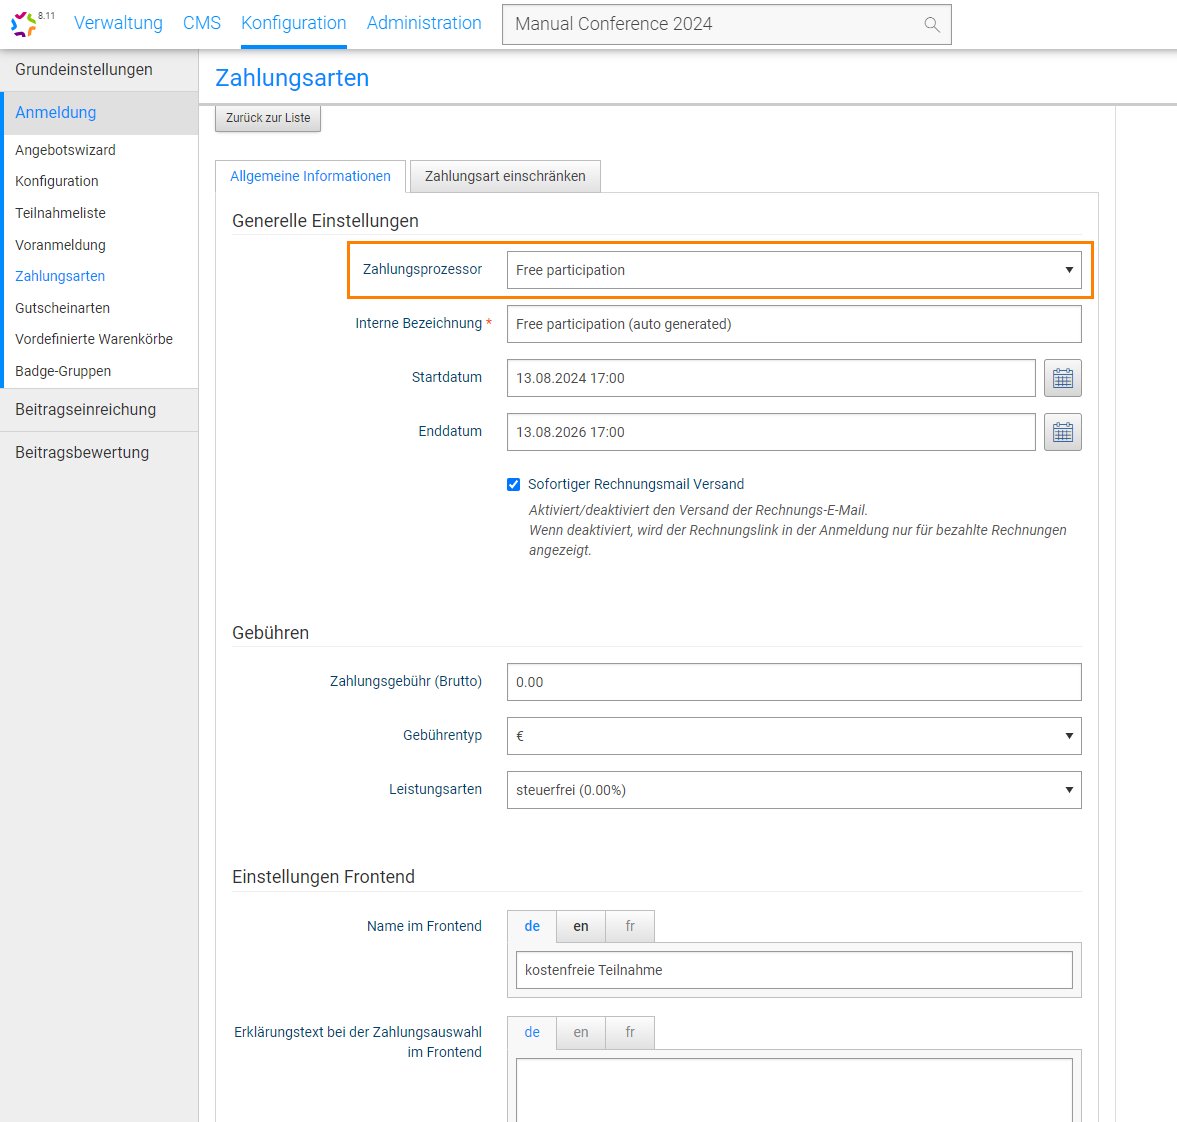This screenshot has width=1177, height=1122.
Task: Select the en language tab for Name im Frontend
Action: 581,926
